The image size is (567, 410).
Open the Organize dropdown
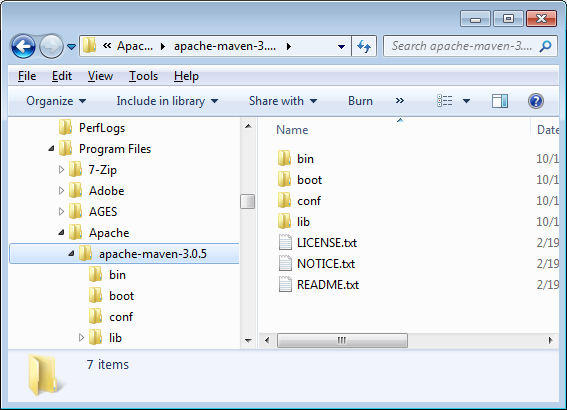(x=56, y=101)
